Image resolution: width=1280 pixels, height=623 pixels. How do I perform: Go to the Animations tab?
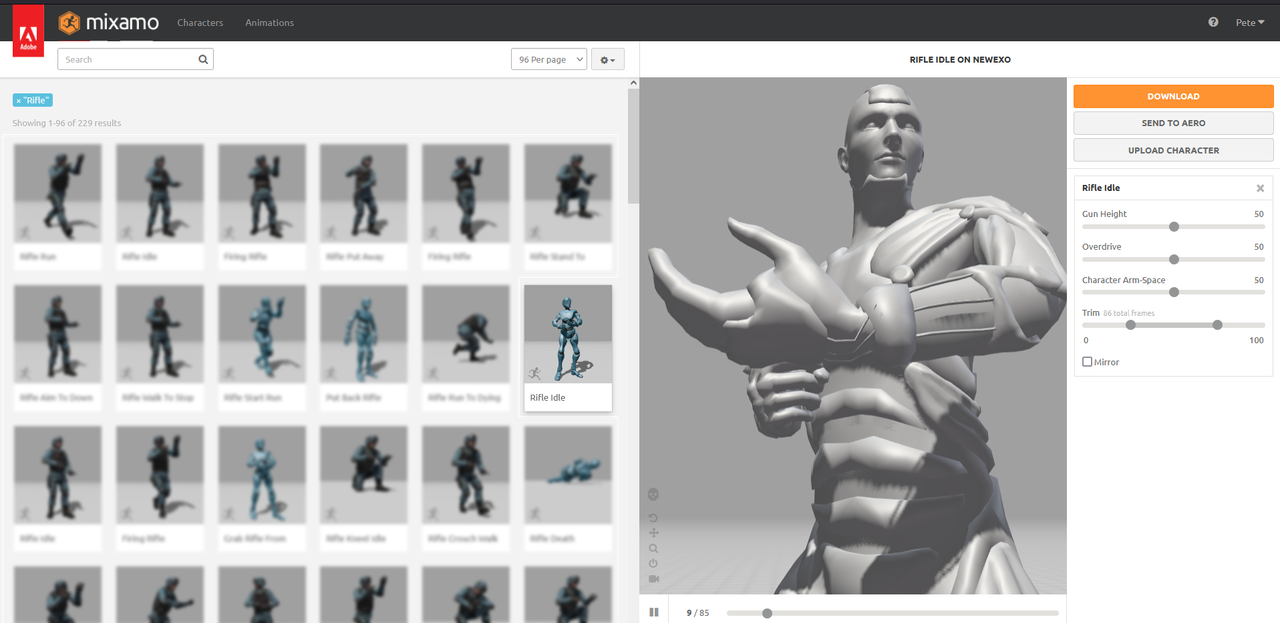pos(269,22)
